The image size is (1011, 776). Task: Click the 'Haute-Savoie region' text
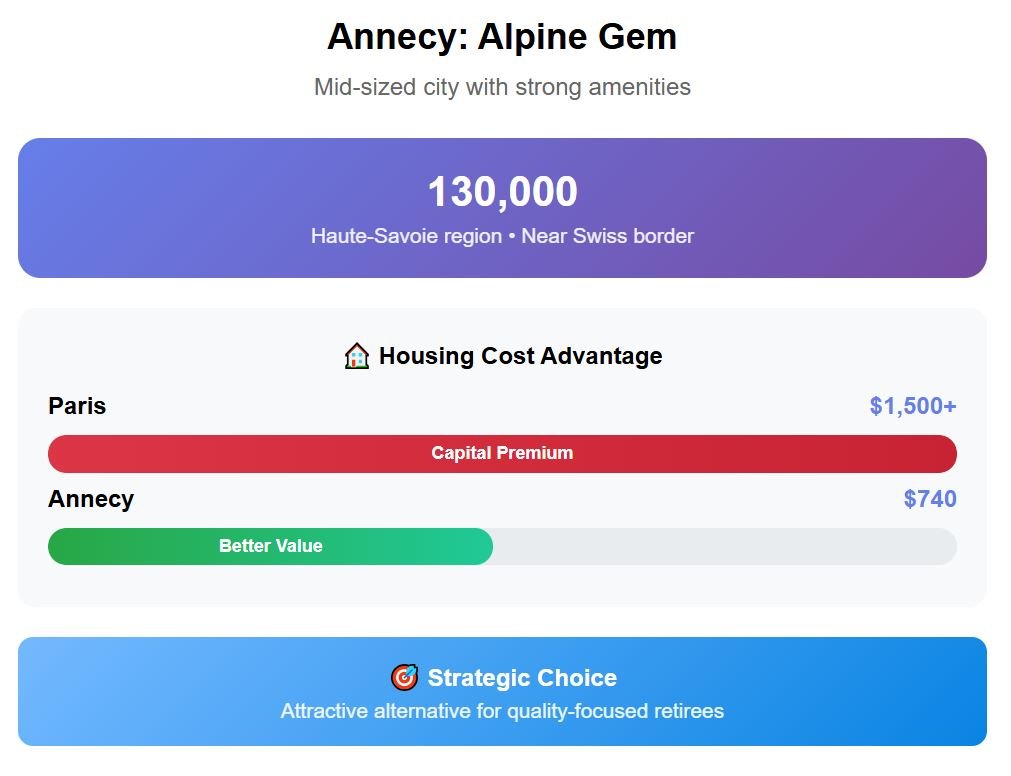click(x=406, y=236)
